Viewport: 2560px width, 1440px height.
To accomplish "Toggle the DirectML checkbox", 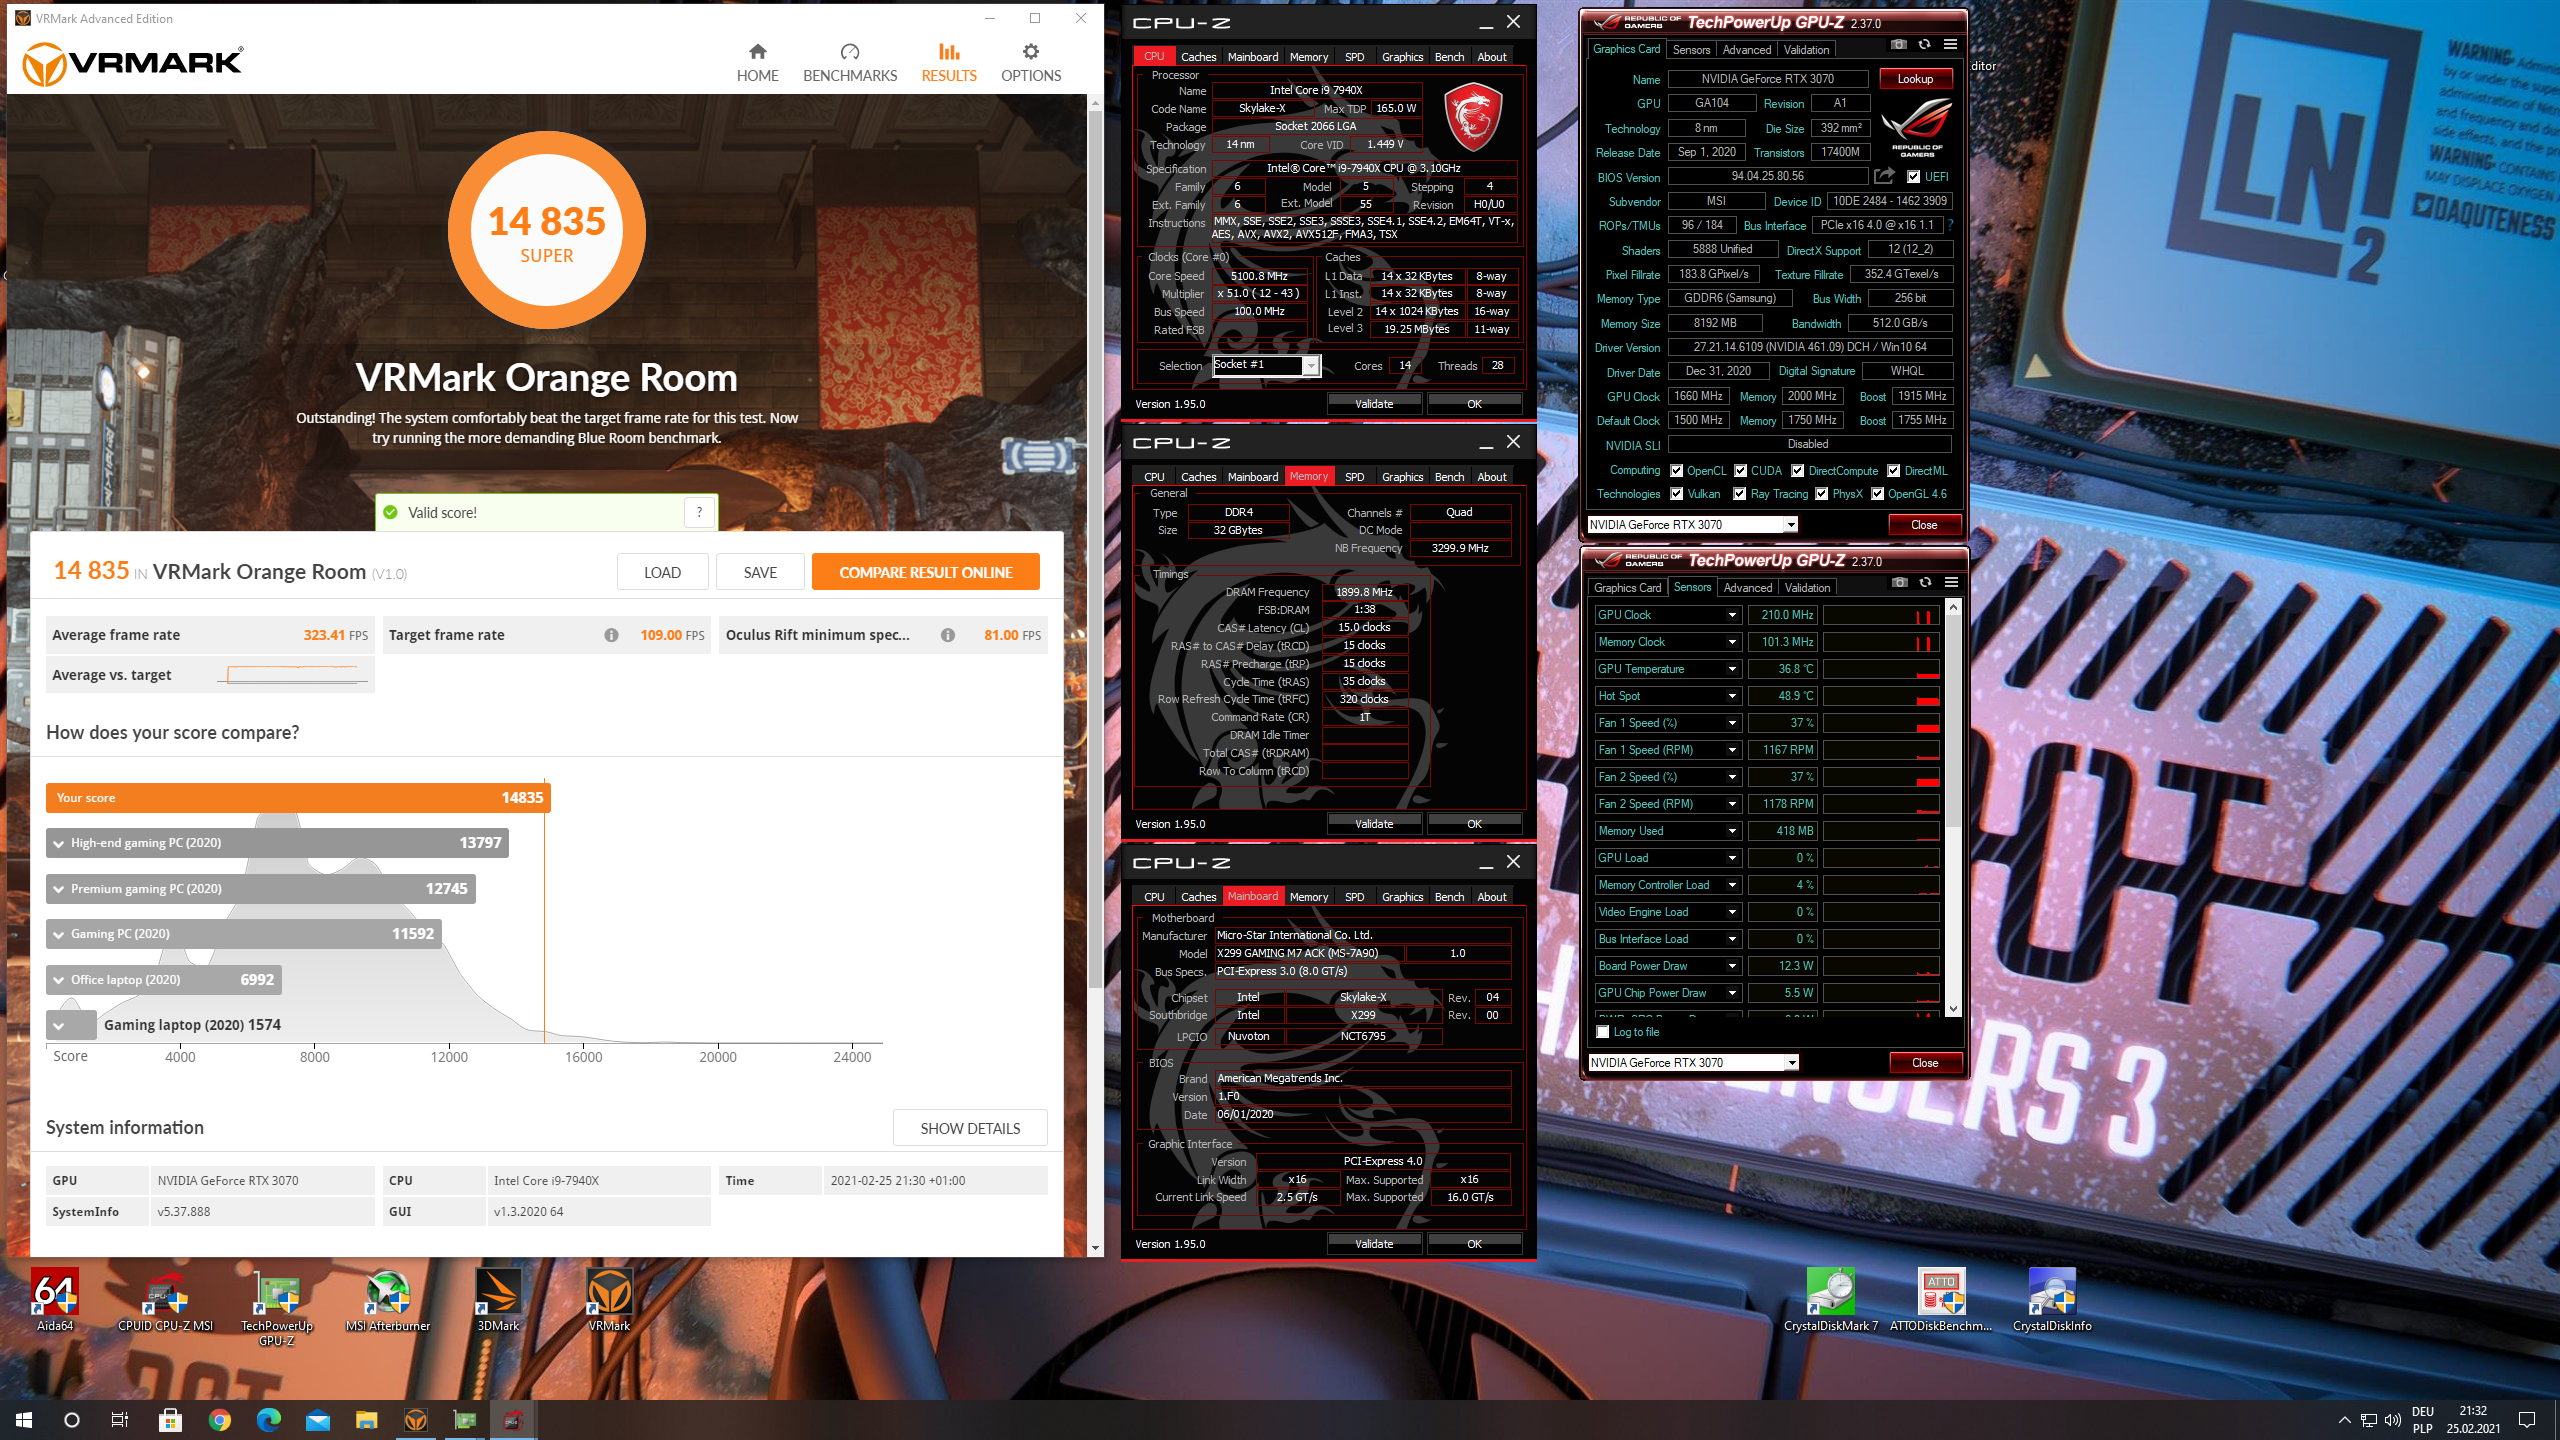I will 1894,471.
